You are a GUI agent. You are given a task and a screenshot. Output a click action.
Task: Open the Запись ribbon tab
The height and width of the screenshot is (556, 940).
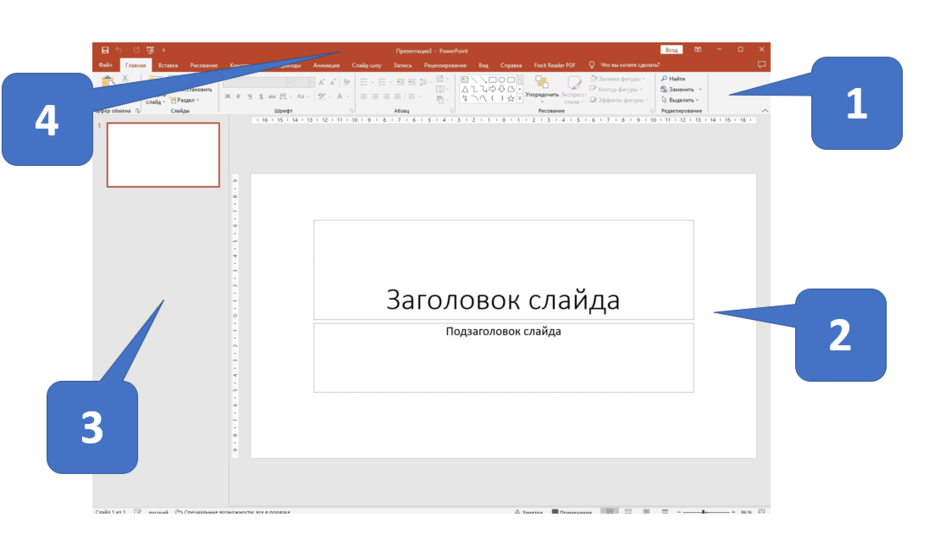402,65
